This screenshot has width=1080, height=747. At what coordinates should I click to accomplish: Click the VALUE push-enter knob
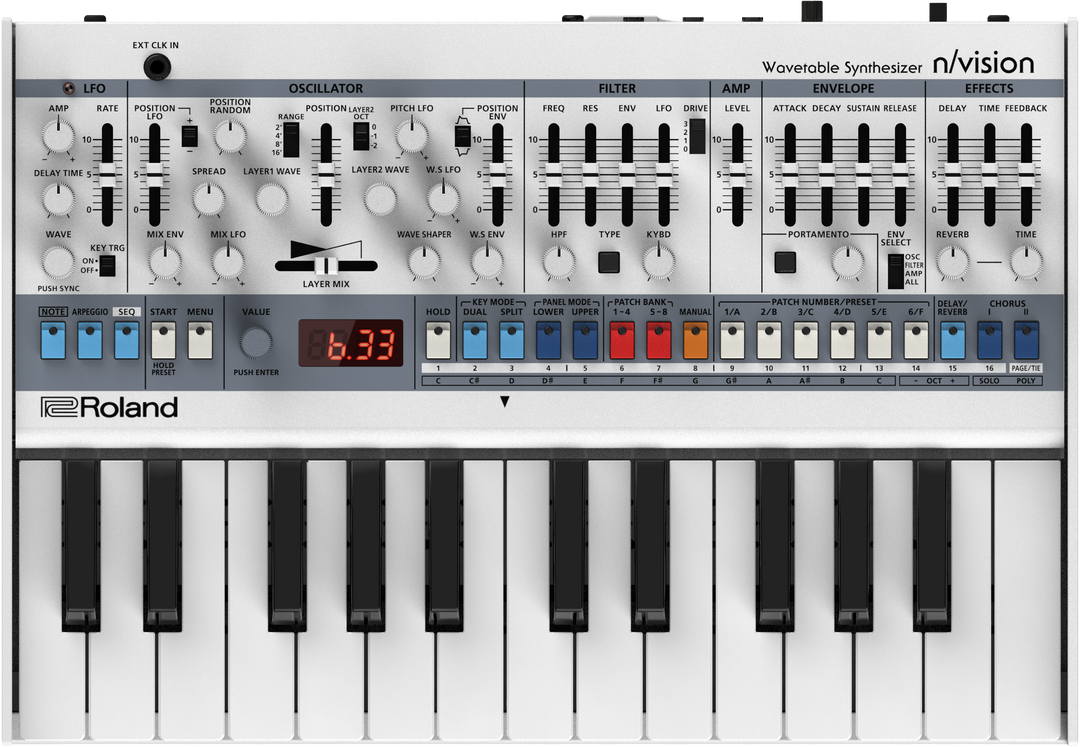point(256,342)
